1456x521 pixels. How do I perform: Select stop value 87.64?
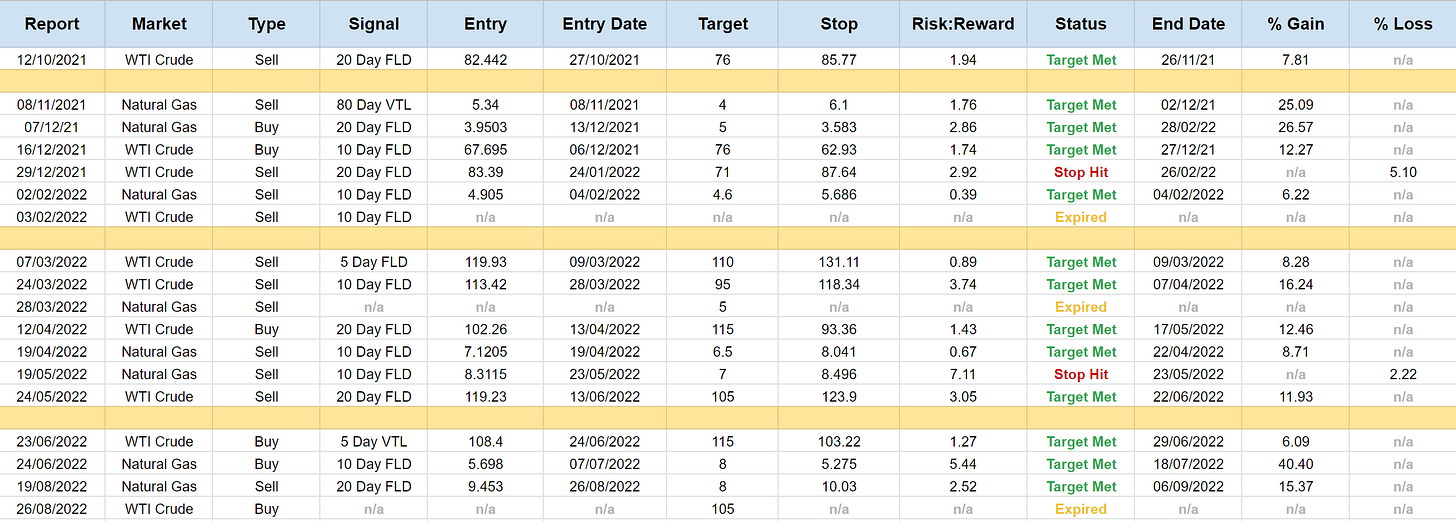point(839,172)
